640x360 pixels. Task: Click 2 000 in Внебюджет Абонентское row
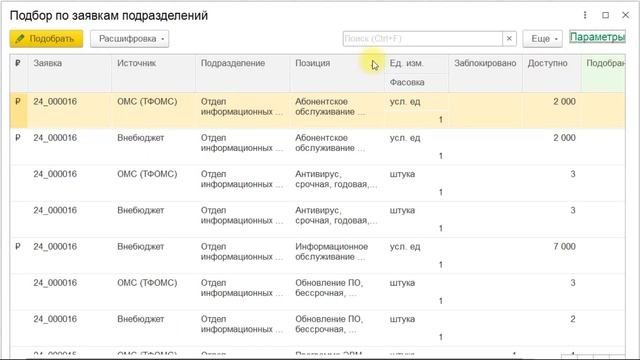(564, 138)
